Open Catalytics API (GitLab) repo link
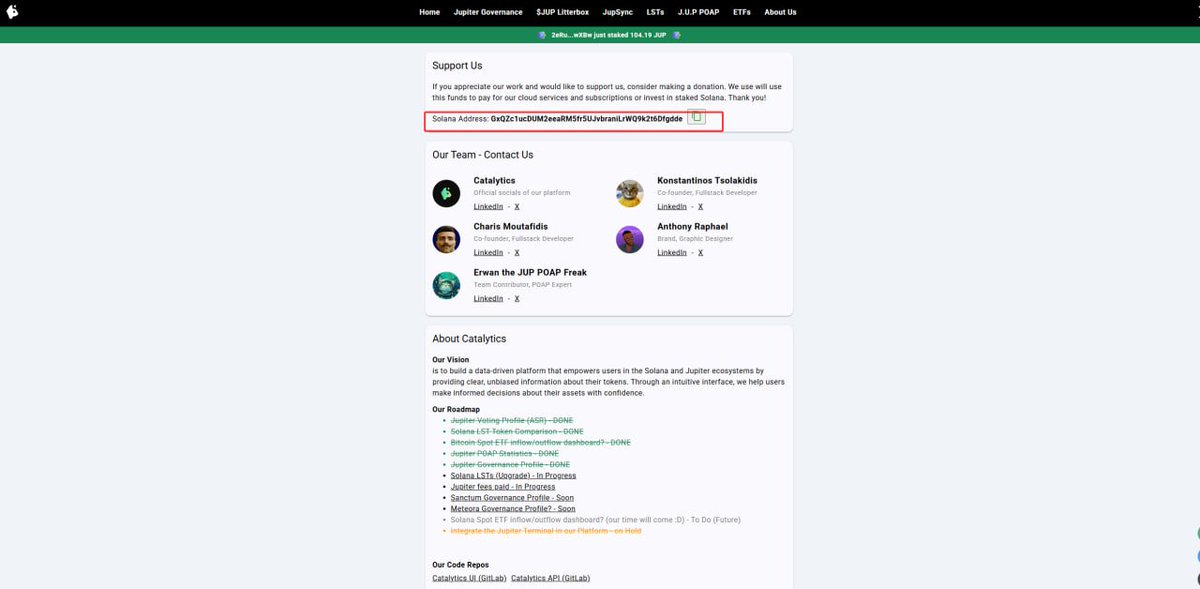 [551, 578]
